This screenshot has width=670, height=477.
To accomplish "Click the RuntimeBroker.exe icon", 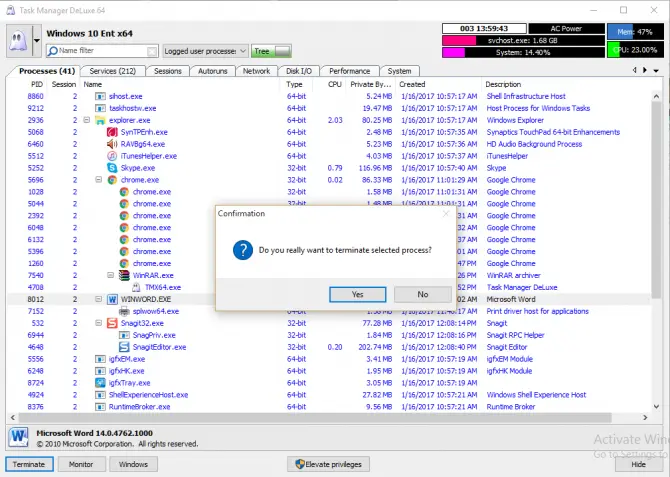I will click(100, 407).
